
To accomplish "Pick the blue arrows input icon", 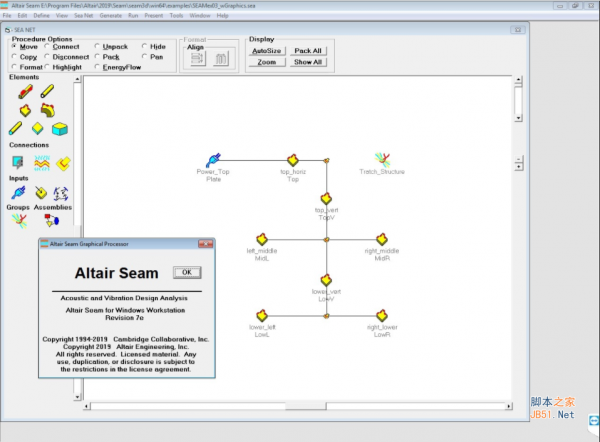I will (61, 194).
